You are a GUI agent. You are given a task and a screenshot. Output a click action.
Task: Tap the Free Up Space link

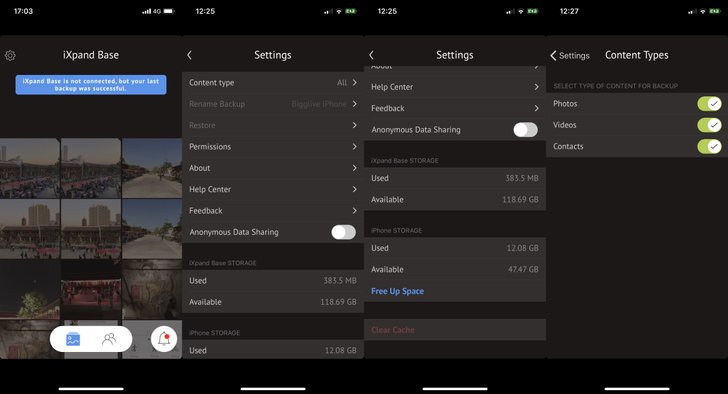tap(397, 291)
